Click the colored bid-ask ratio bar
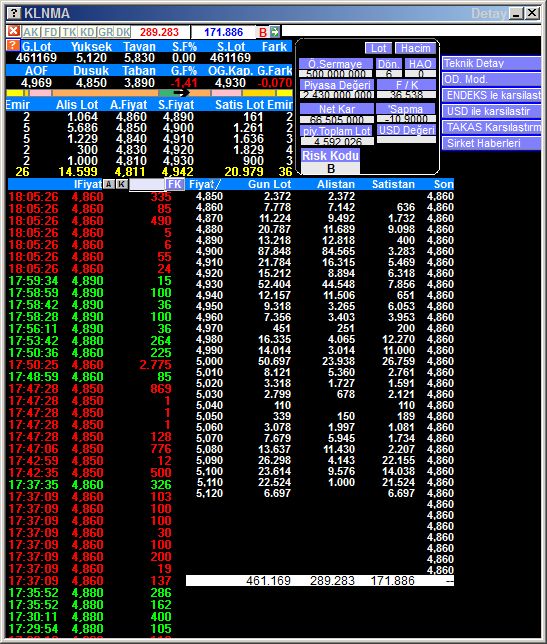Image resolution: width=547 pixels, height=644 pixels. point(149,93)
